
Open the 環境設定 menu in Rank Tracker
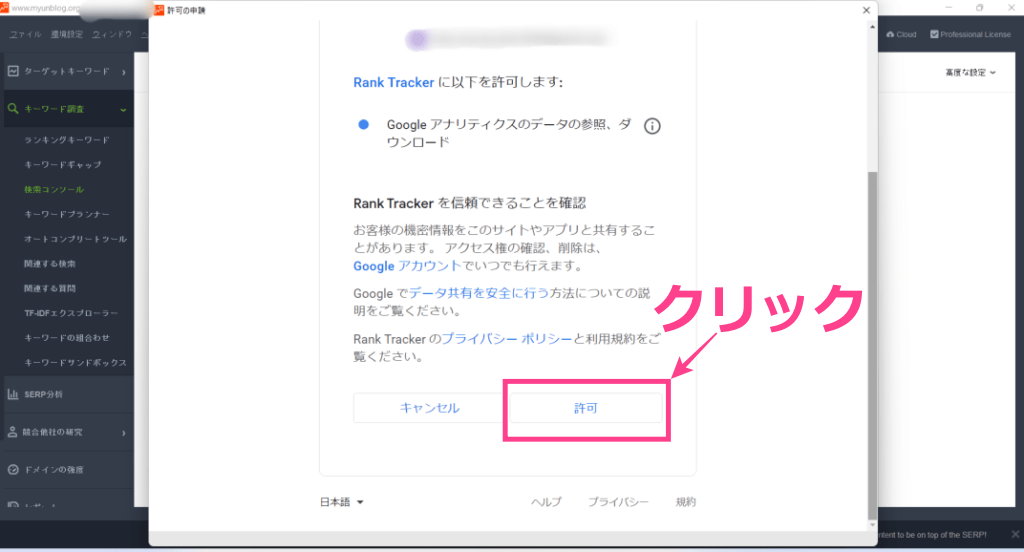tap(67, 35)
